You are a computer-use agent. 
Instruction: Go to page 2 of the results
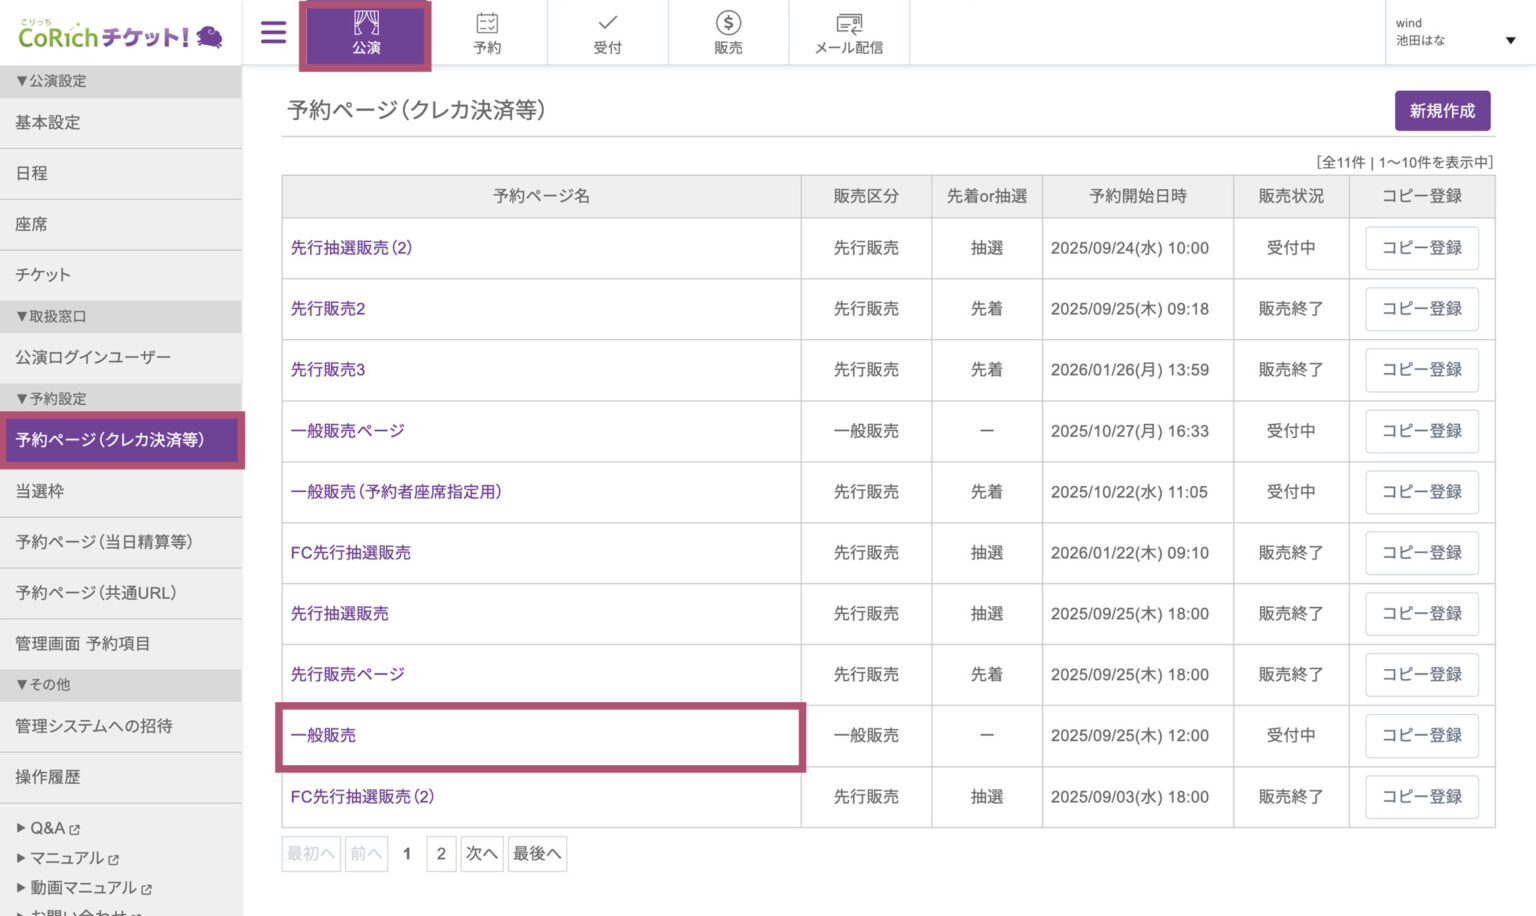[x=441, y=853]
